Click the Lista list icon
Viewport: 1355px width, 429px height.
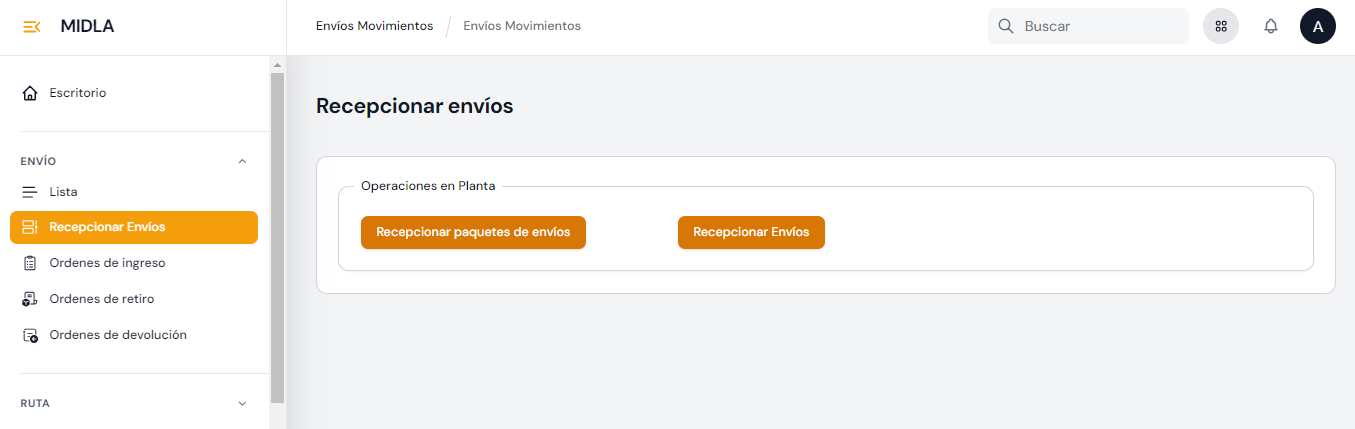tap(30, 192)
